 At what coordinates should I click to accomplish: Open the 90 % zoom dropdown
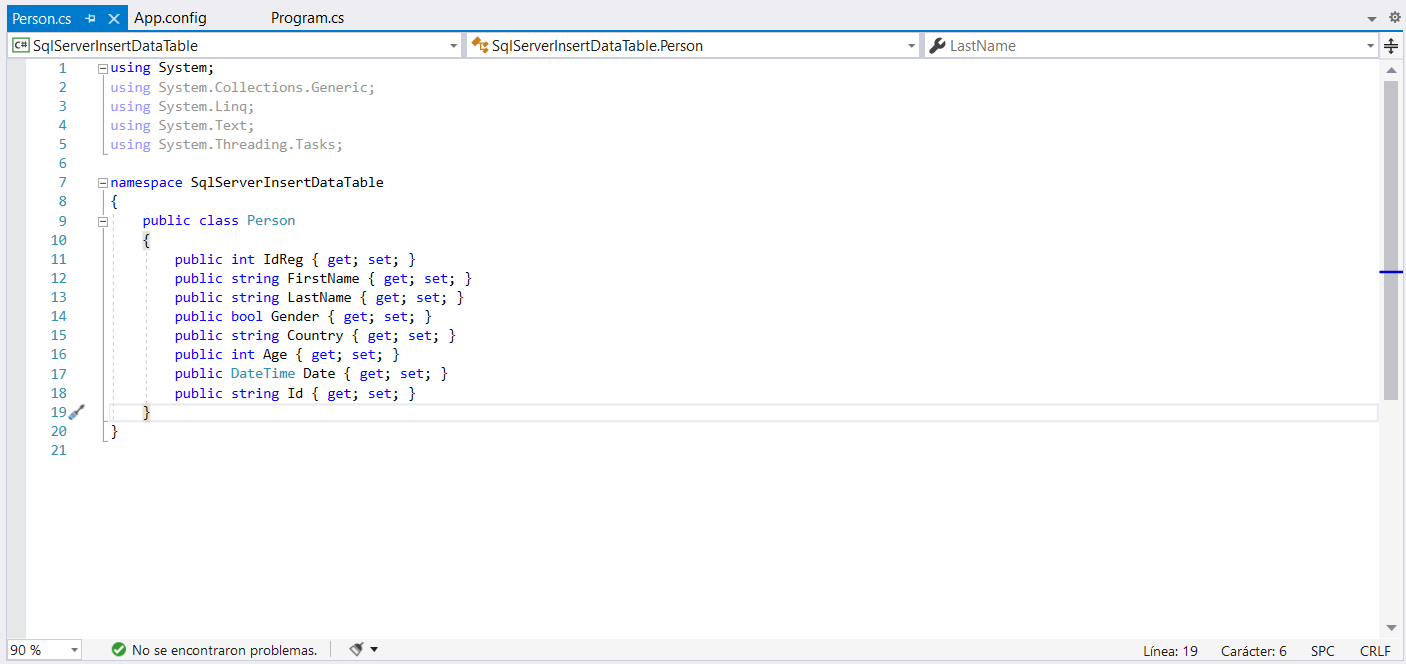(x=74, y=650)
